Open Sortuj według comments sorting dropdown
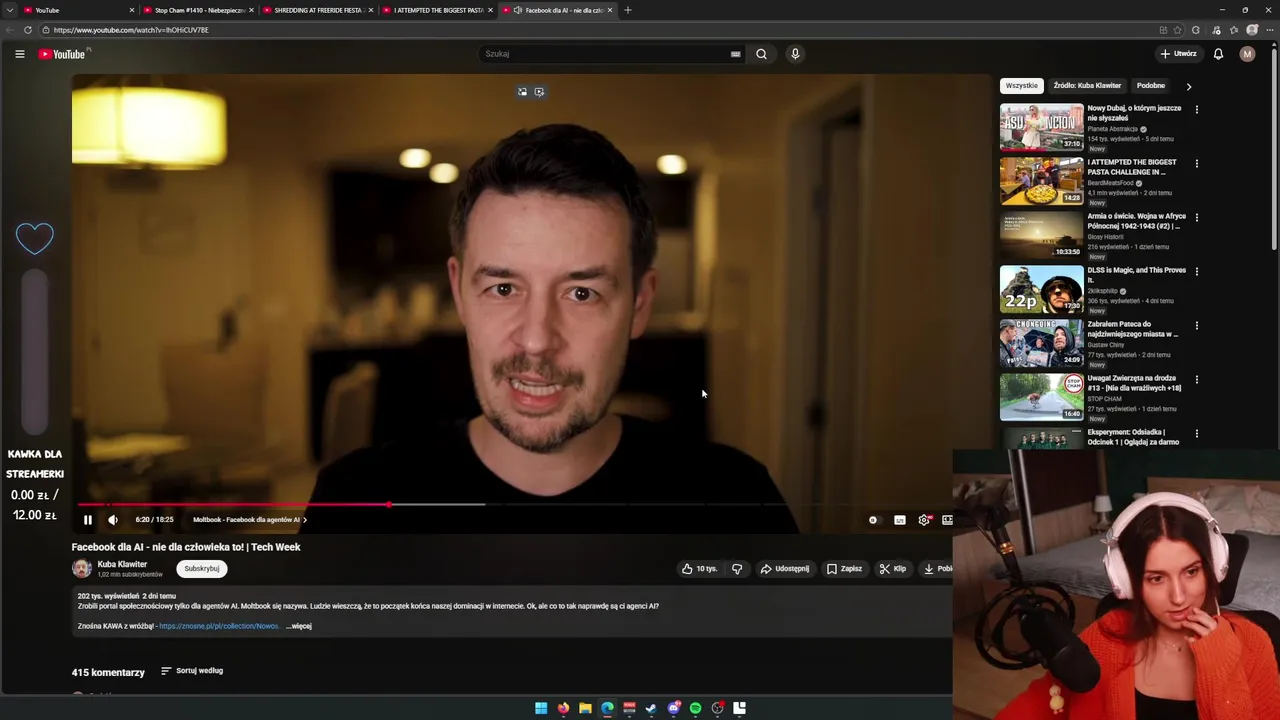Viewport: 1280px width, 720px height. pyautogui.click(x=192, y=671)
